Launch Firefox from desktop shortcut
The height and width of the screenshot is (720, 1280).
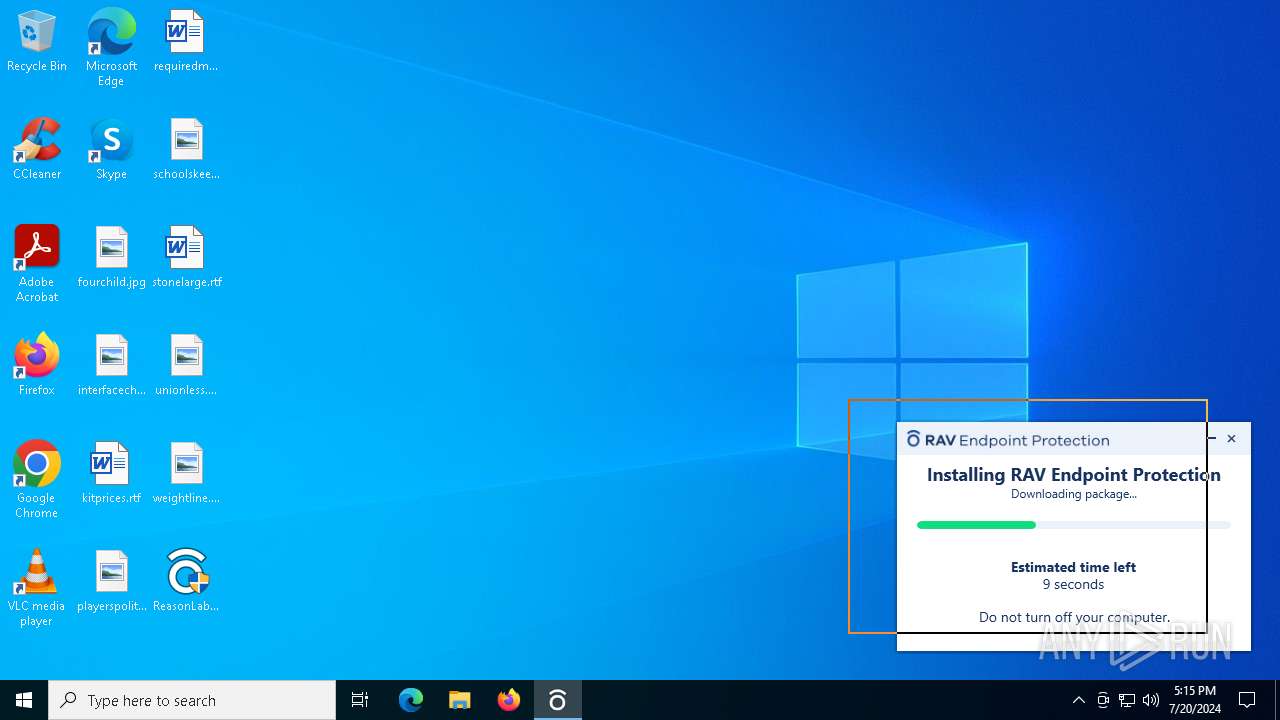37,366
